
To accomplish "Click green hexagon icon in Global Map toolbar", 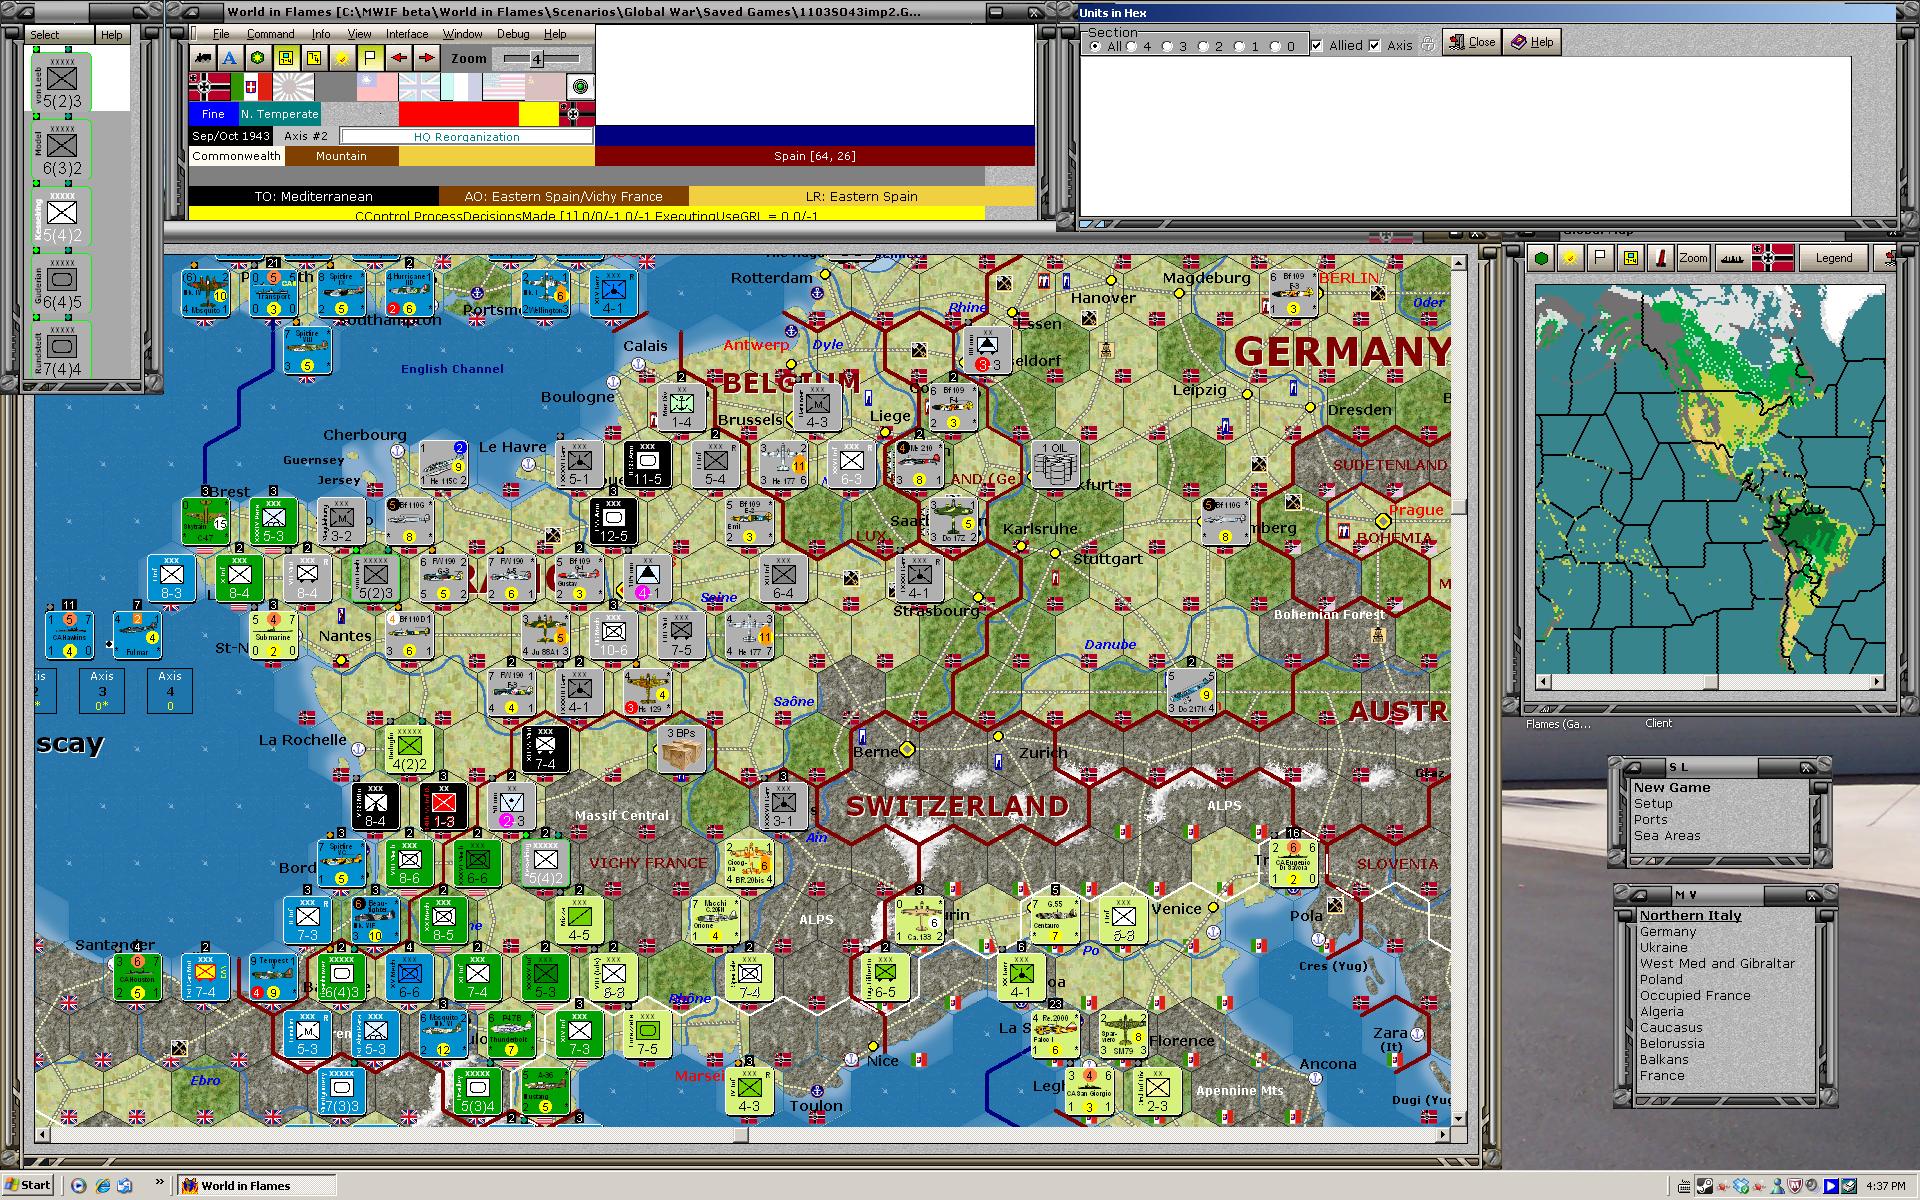I will [1541, 258].
